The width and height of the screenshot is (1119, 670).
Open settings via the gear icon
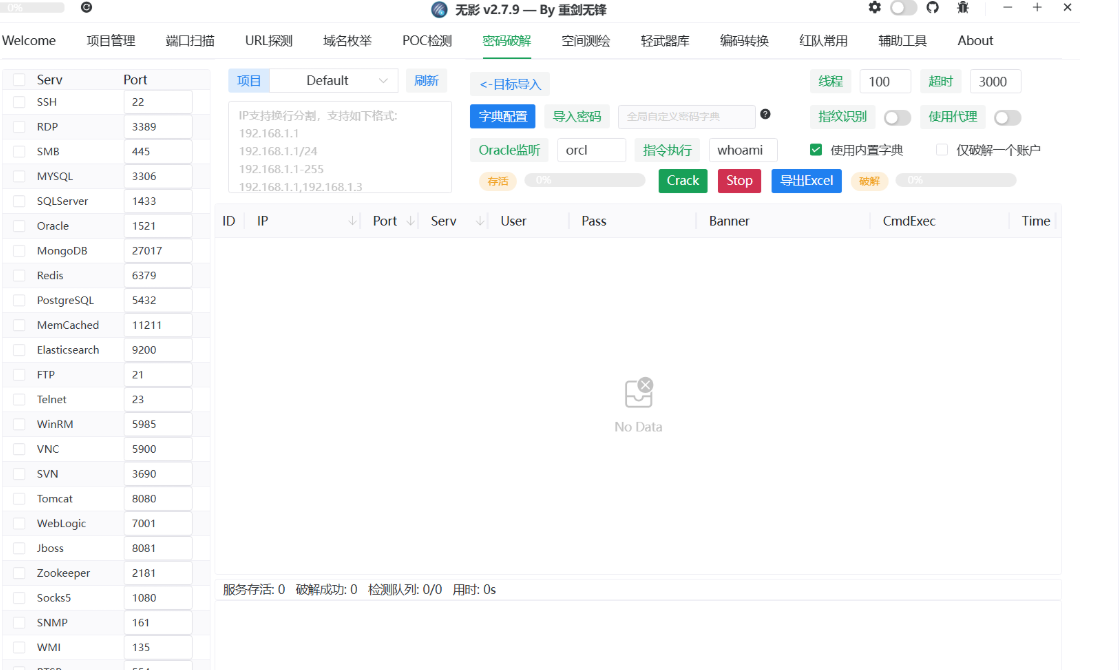coord(875,8)
